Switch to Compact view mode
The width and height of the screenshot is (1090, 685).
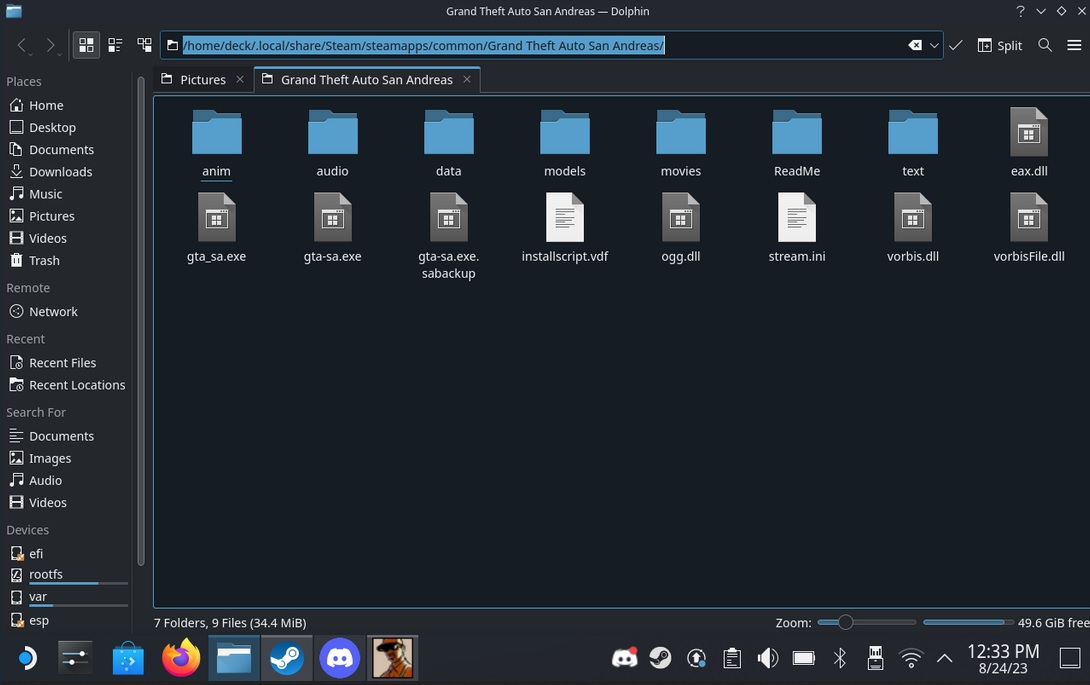click(x=115, y=45)
